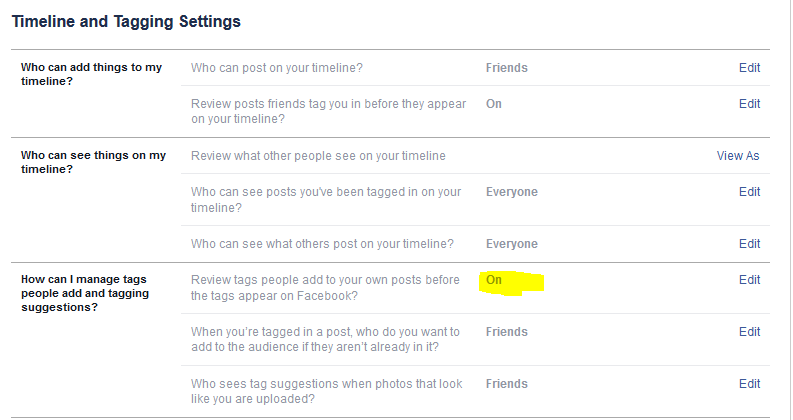The image size is (793, 420).
Task: Edit who sees tag suggestions for photos
Action: pyautogui.click(x=749, y=384)
